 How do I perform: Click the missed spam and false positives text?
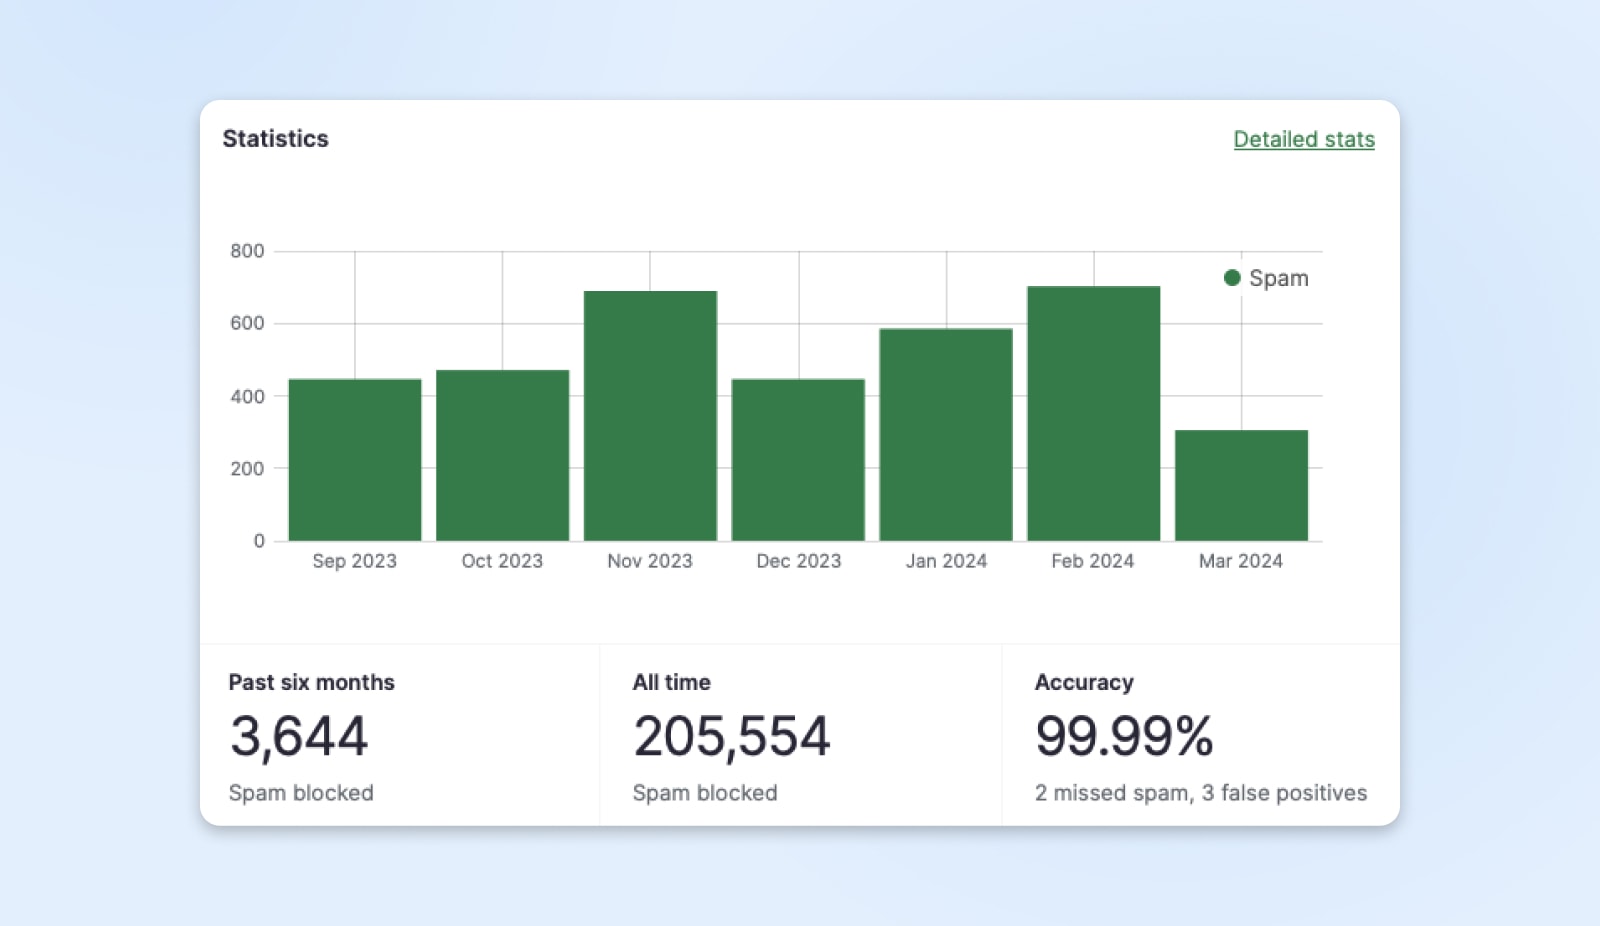click(1200, 793)
